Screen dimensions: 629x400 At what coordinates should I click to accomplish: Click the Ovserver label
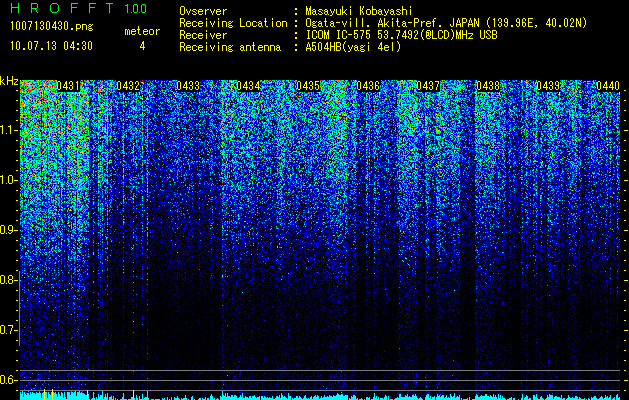[x=203, y=11]
